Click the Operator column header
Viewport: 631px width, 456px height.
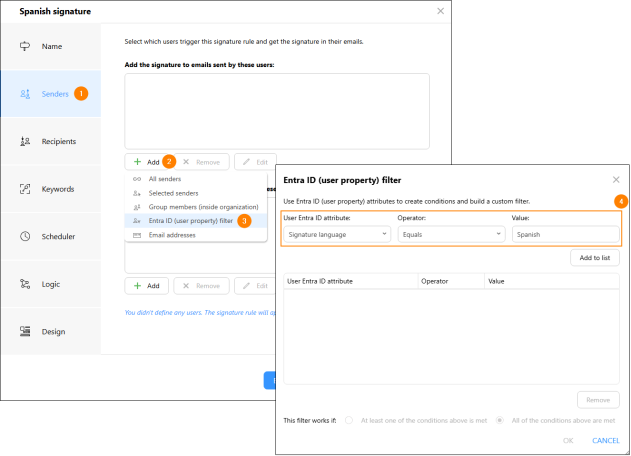(x=451, y=281)
